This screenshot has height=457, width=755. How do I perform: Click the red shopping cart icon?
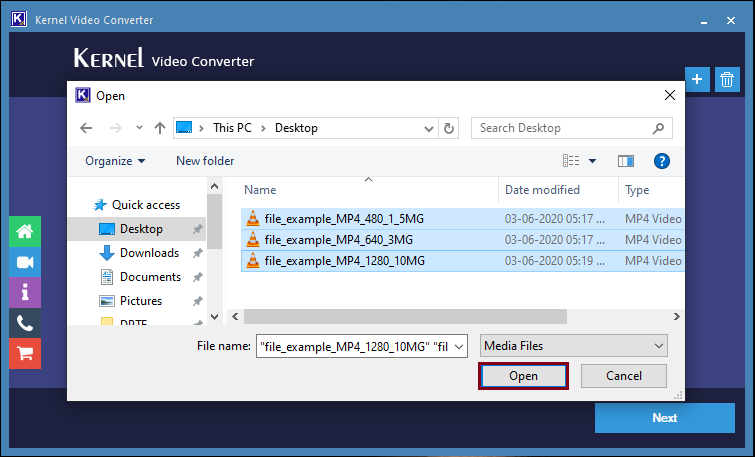click(25, 353)
